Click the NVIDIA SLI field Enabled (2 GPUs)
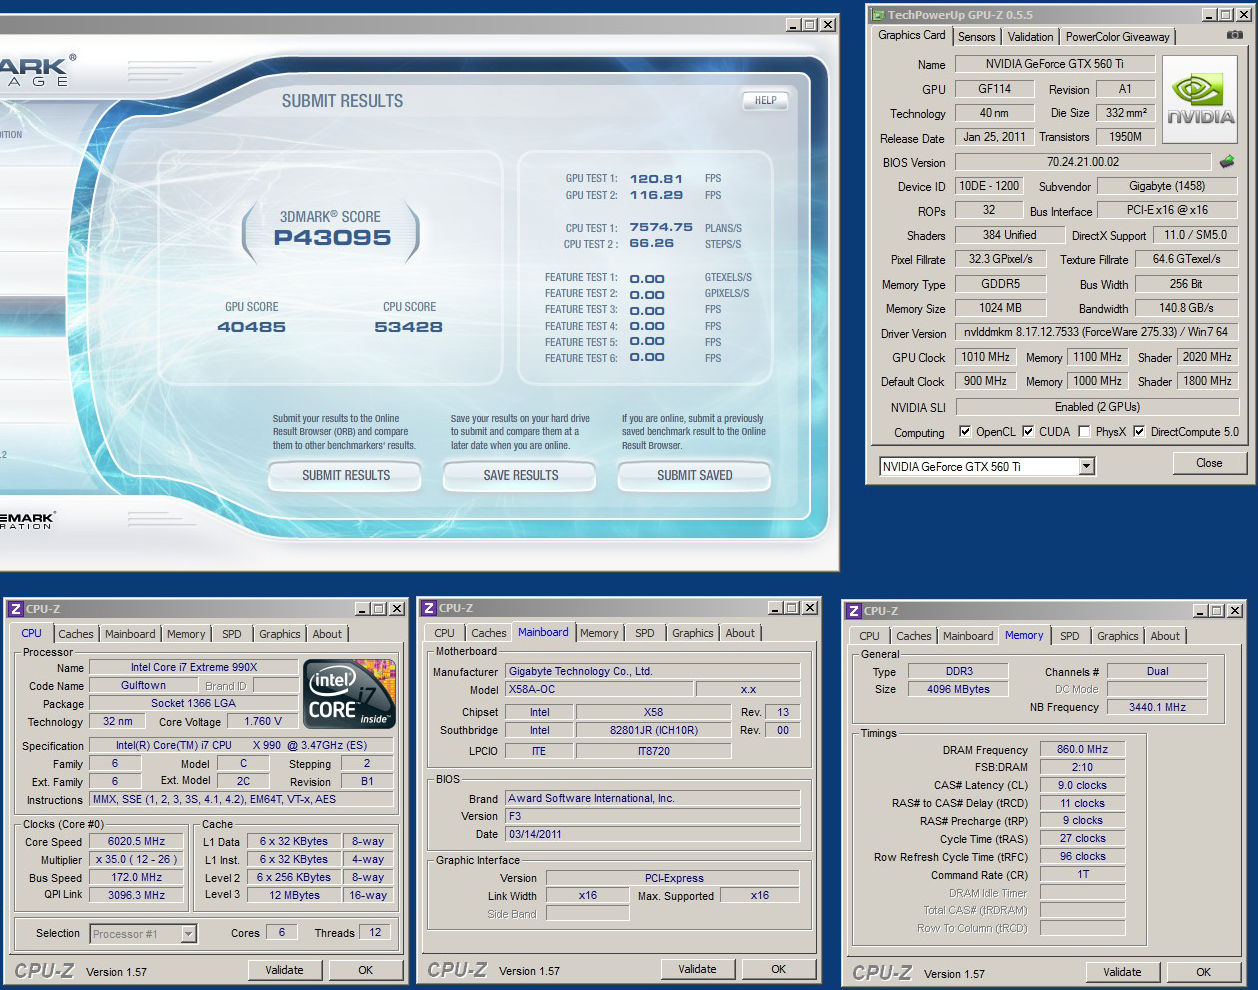 (1097, 407)
